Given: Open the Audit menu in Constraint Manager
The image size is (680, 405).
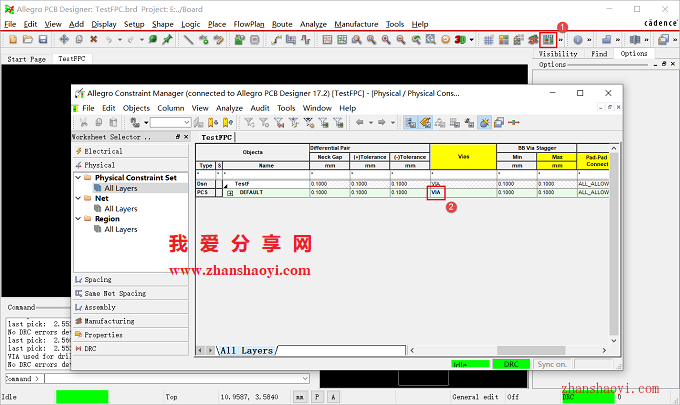Looking at the screenshot, I should (x=260, y=108).
